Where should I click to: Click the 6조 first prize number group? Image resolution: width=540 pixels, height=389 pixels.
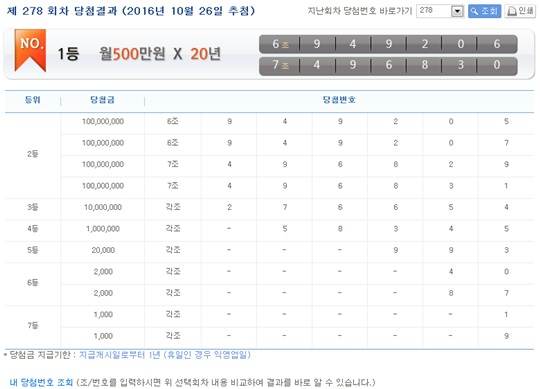pyautogui.click(x=388, y=44)
